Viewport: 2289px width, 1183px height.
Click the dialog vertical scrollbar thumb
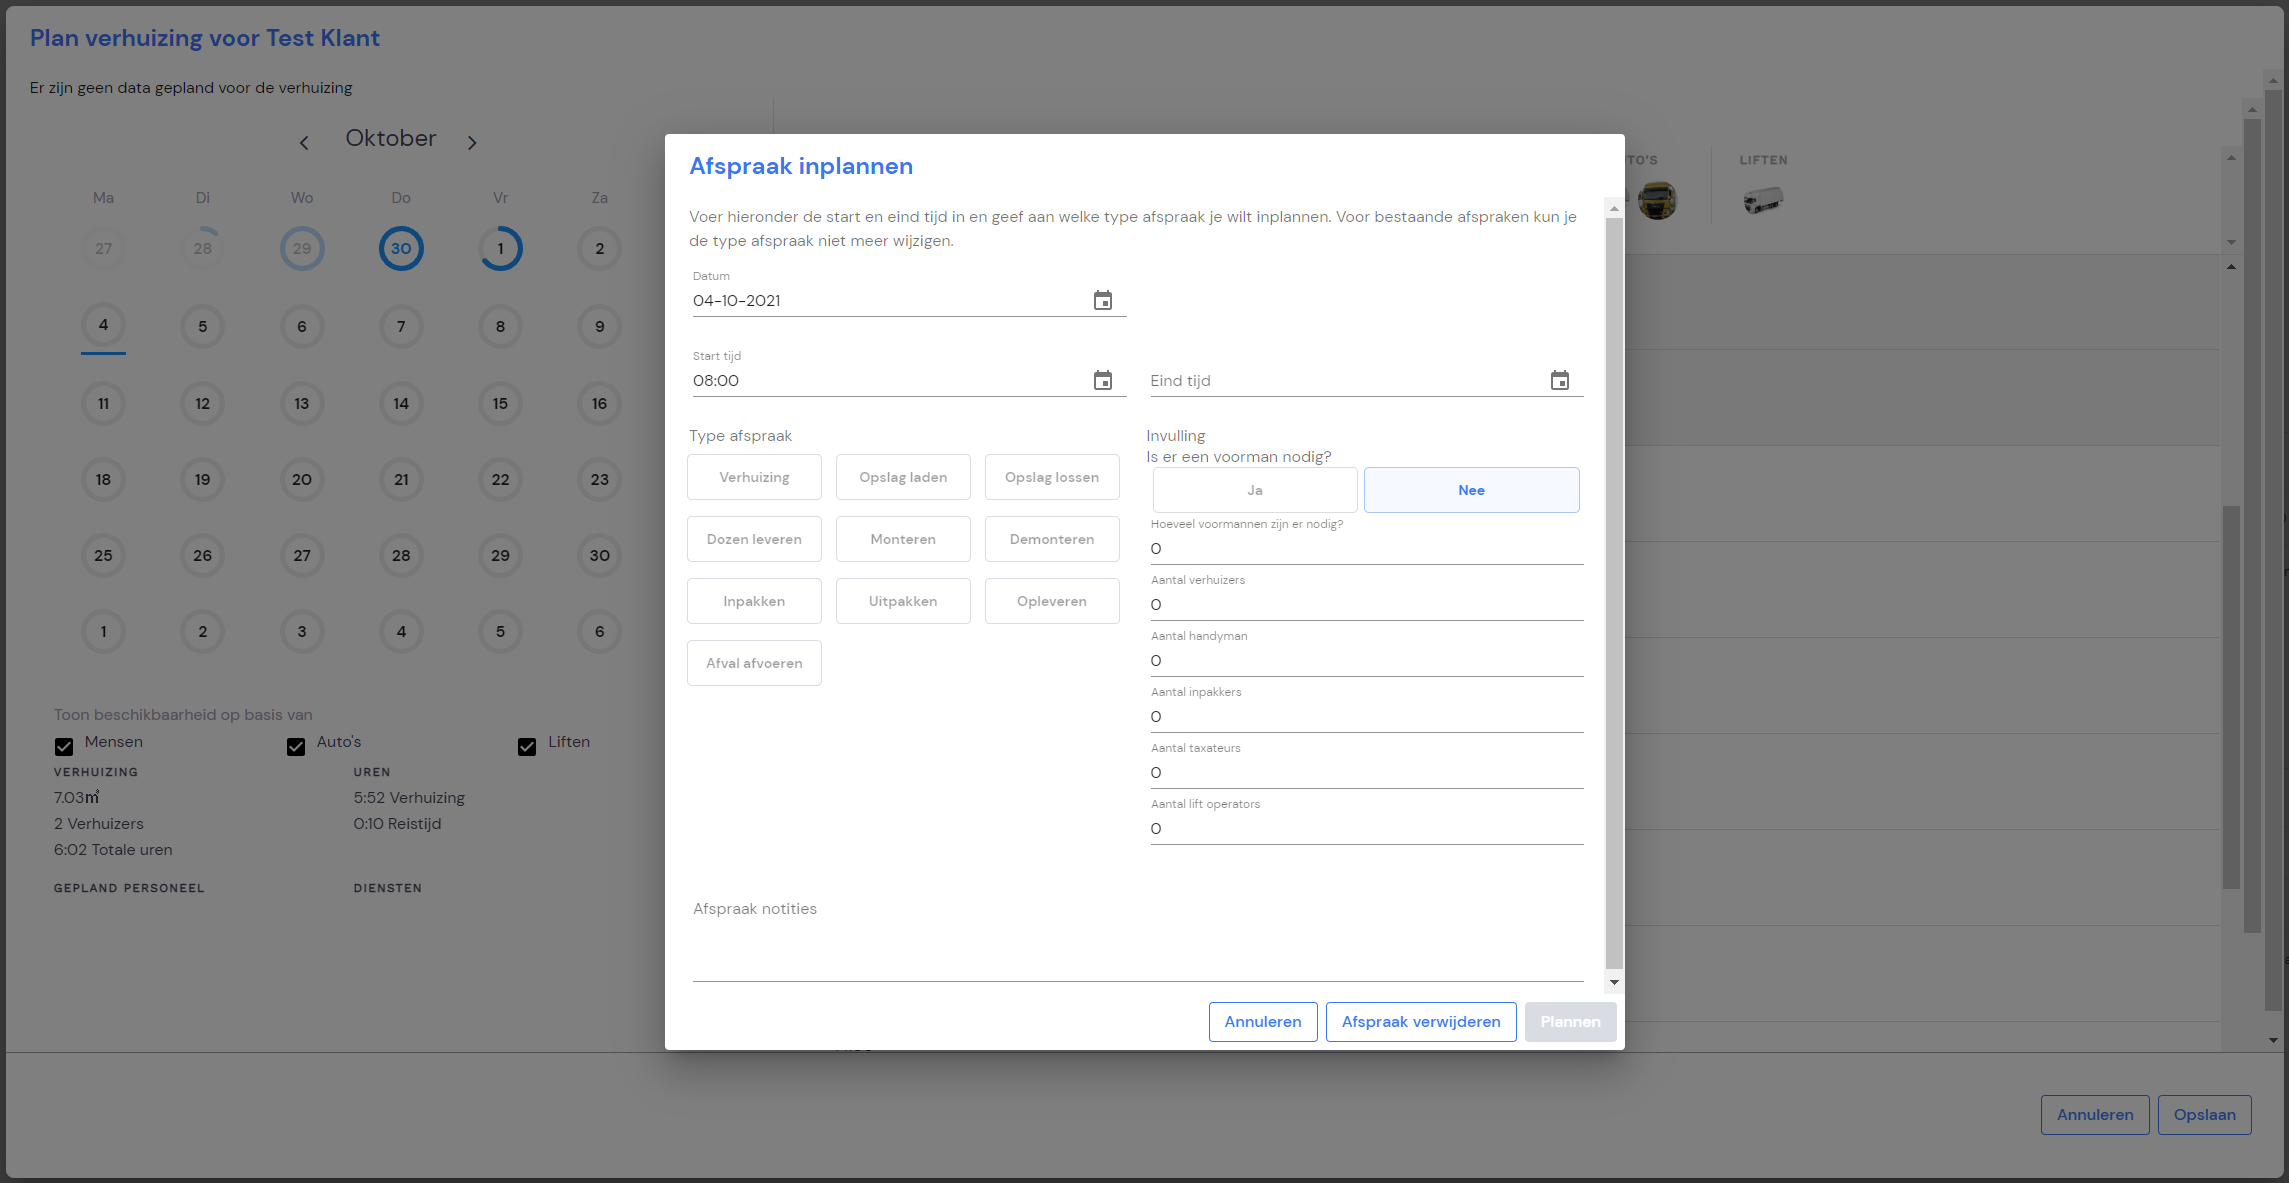[1614, 594]
